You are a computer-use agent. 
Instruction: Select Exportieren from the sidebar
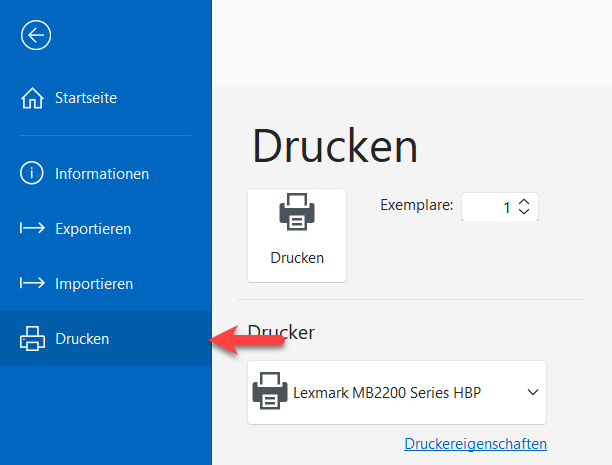pos(93,229)
